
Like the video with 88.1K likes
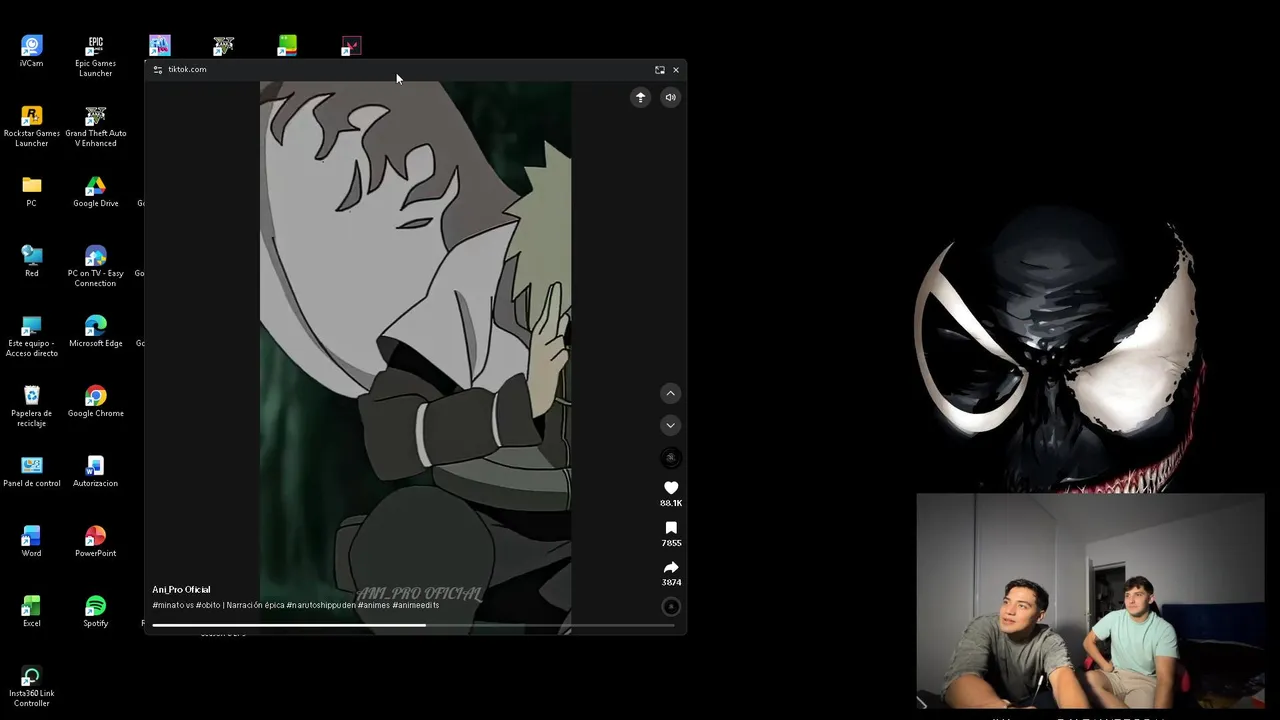tap(671, 488)
